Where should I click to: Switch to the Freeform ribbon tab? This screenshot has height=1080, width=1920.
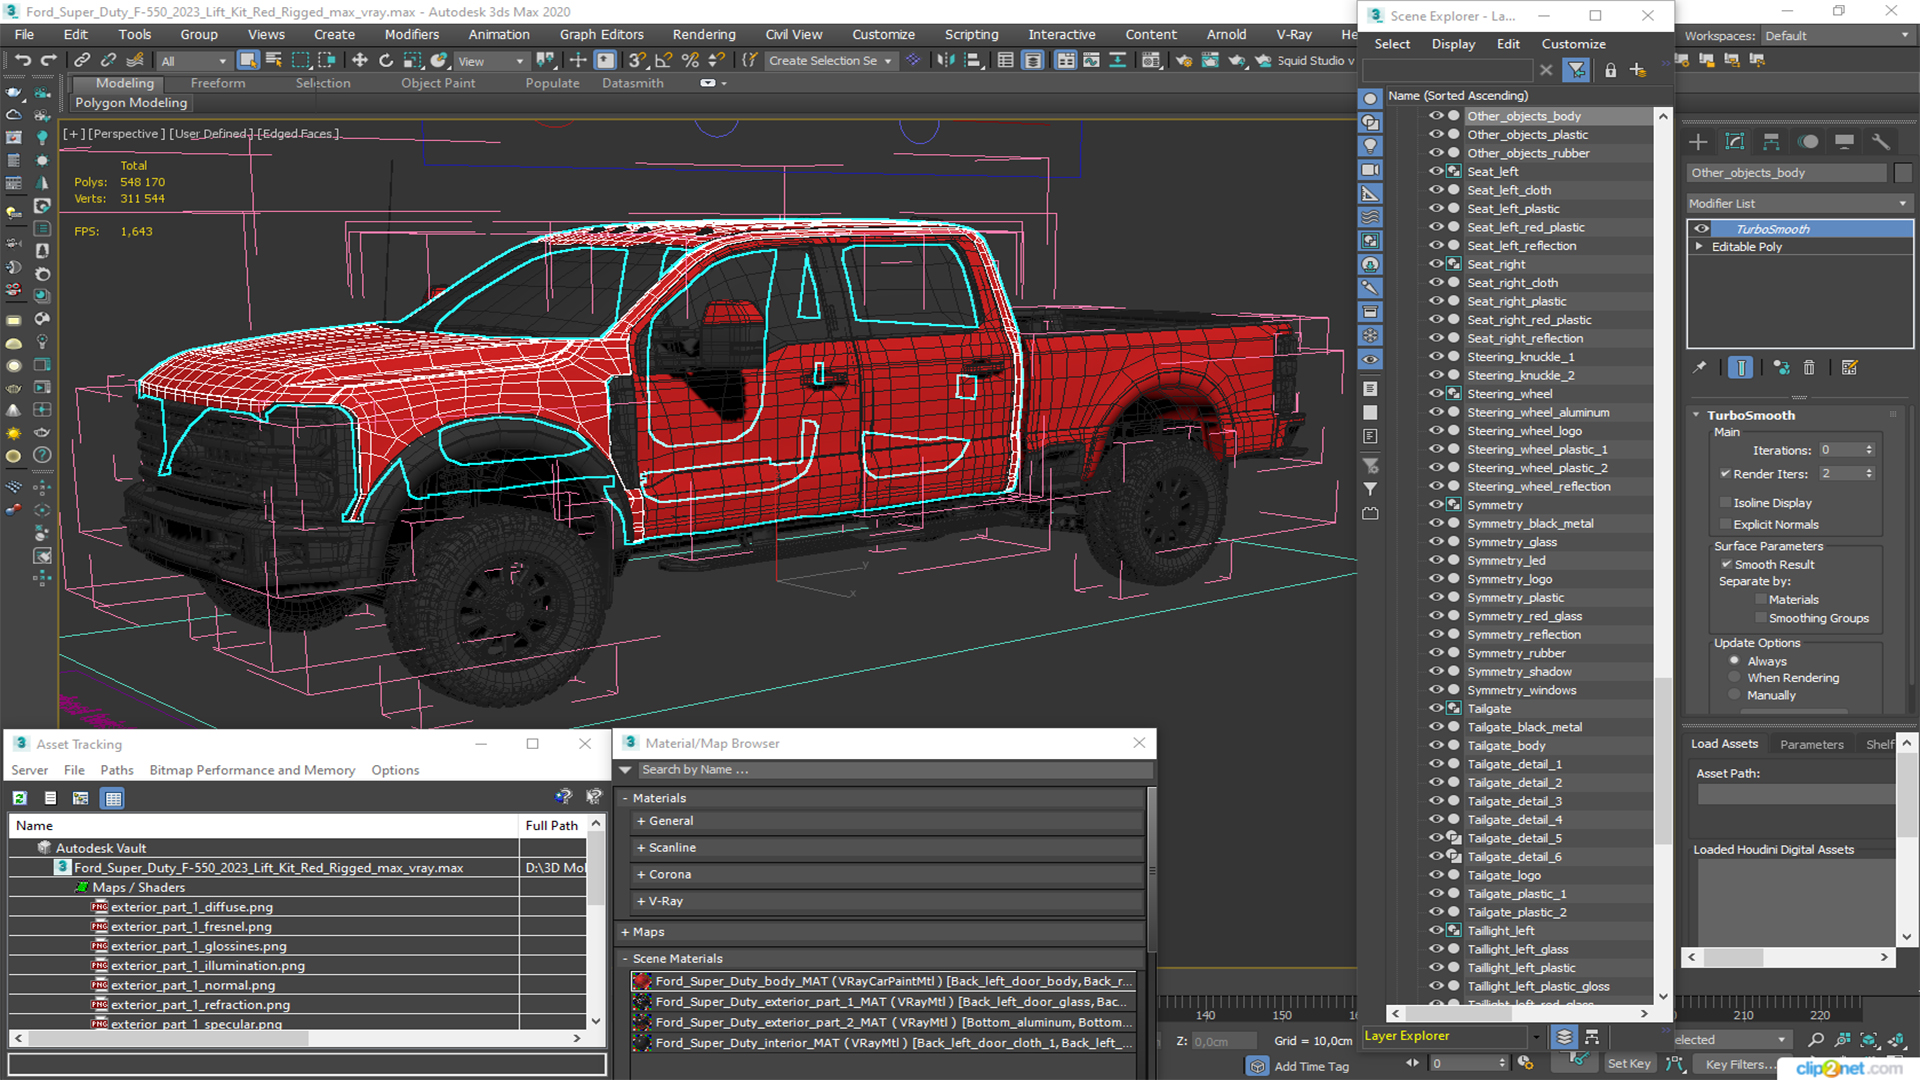(x=218, y=83)
